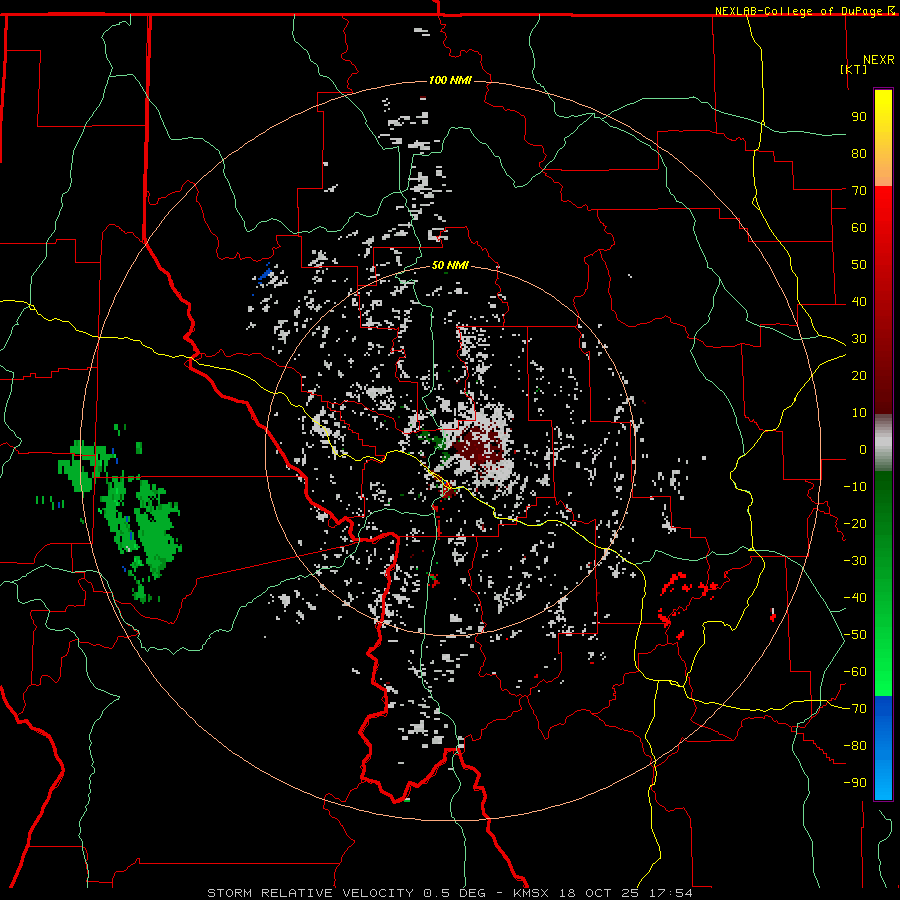Select the 70 value on the velocity scale
The width and height of the screenshot is (900, 900).
tap(859, 191)
